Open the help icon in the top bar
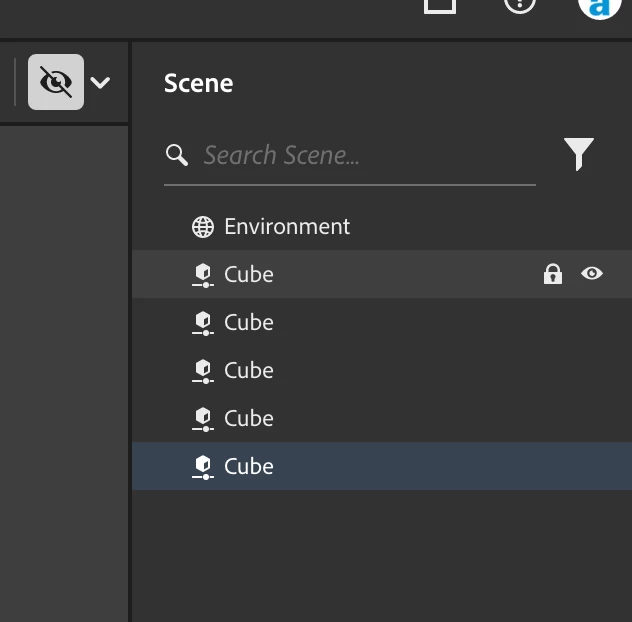This screenshot has height=622, width=632. [x=520, y=4]
